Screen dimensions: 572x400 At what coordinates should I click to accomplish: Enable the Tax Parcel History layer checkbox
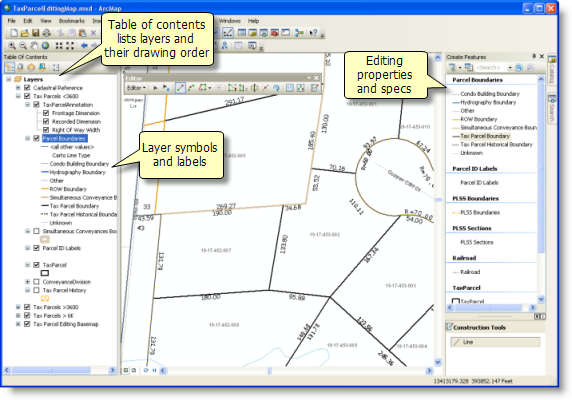click(x=36, y=290)
